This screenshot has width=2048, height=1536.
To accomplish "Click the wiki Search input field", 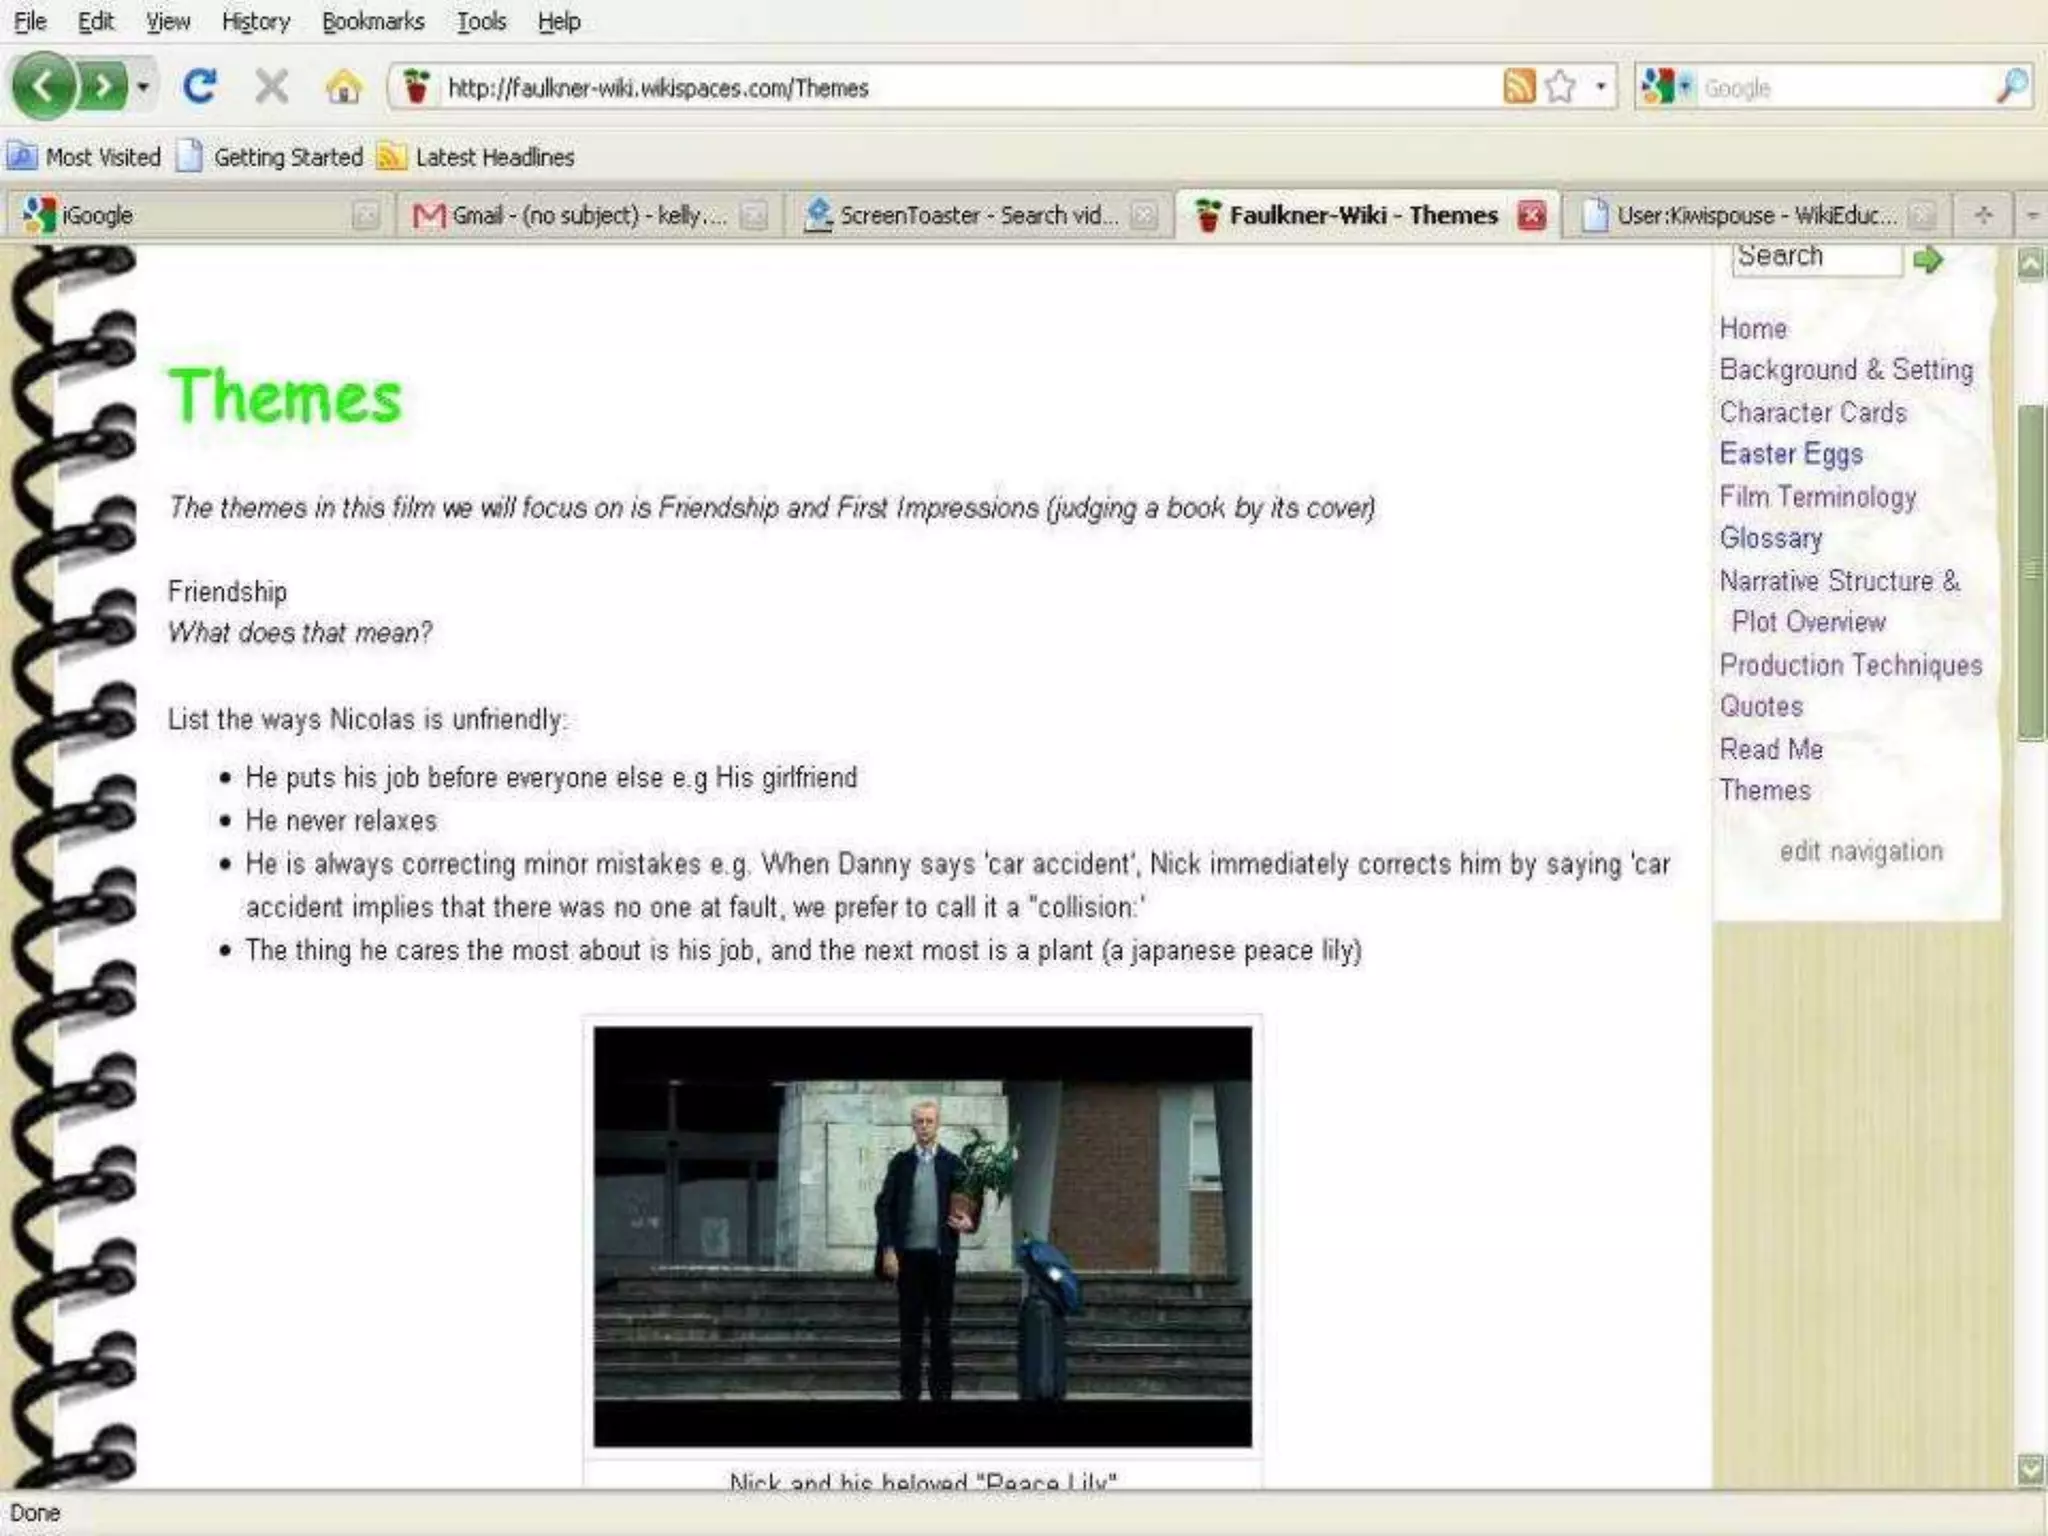I will click(x=1815, y=258).
